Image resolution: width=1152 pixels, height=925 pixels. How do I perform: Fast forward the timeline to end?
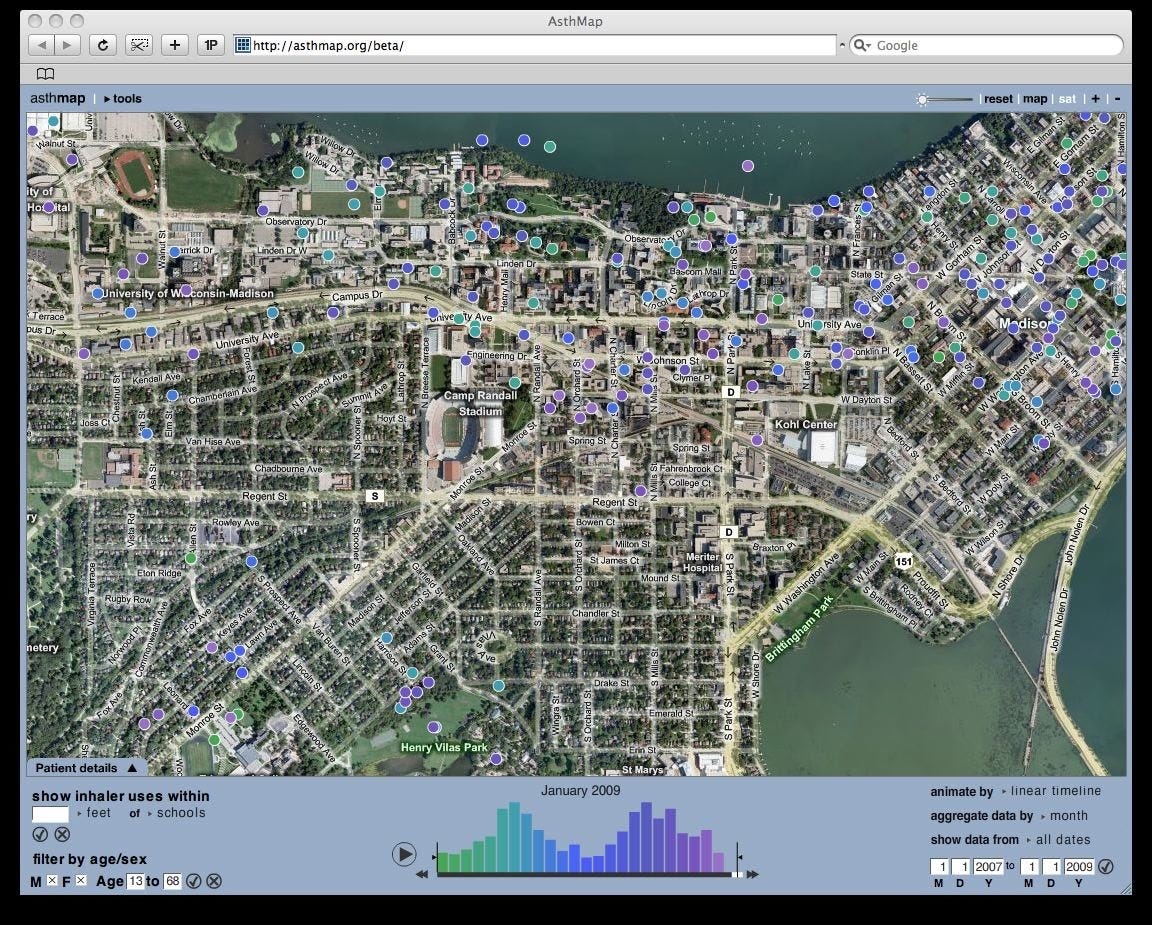753,874
